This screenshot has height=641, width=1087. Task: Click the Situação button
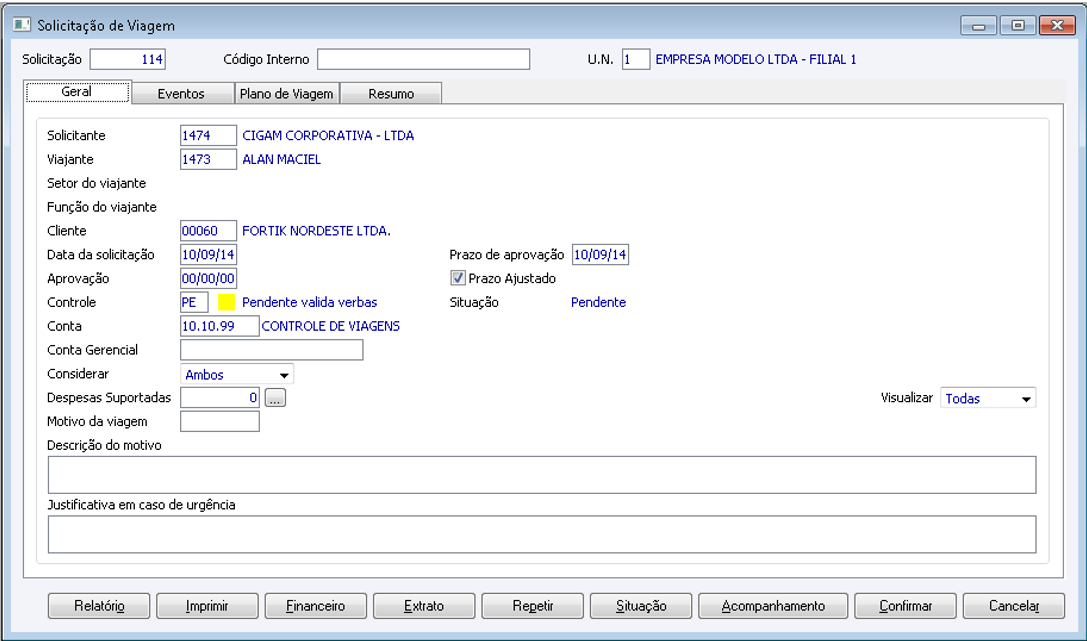click(x=641, y=606)
